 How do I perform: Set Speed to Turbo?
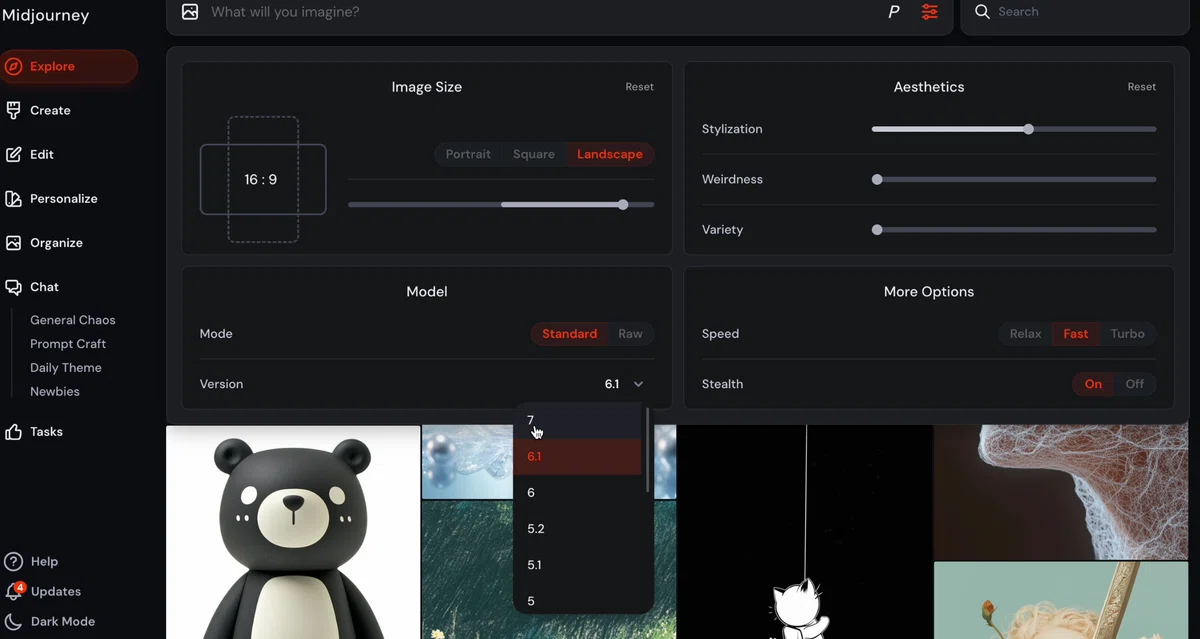pyautogui.click(x=1128, y=334)
